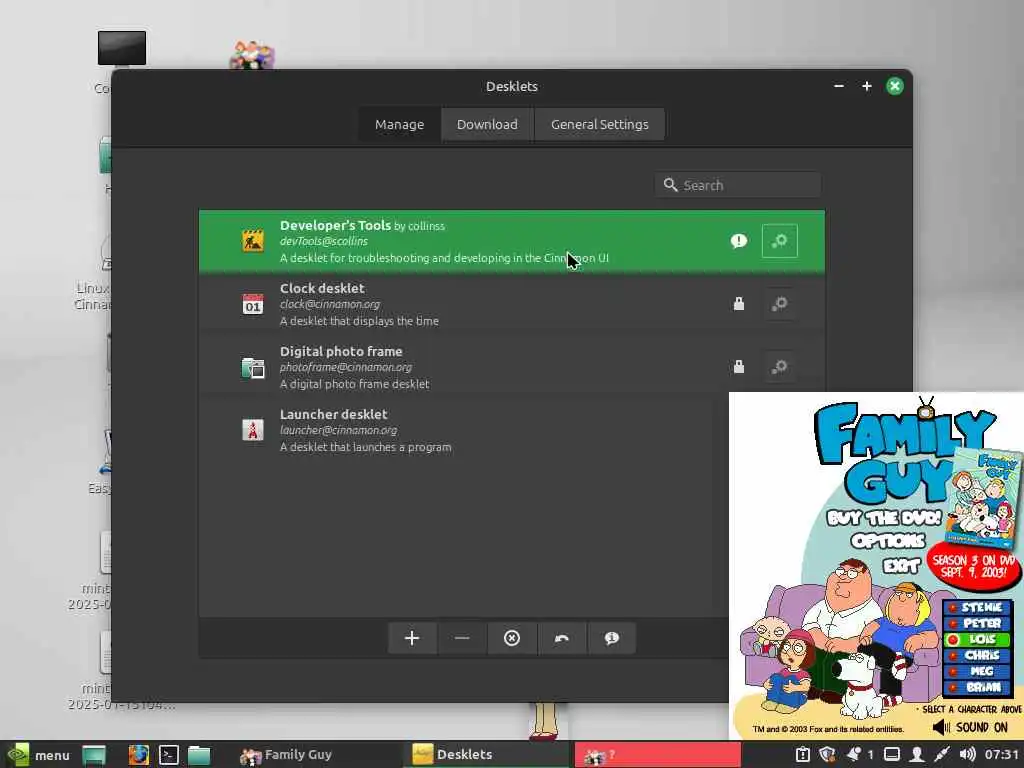Open the Mint menu button
This screenshot has width=1024, height=768.
pos(38,755)
